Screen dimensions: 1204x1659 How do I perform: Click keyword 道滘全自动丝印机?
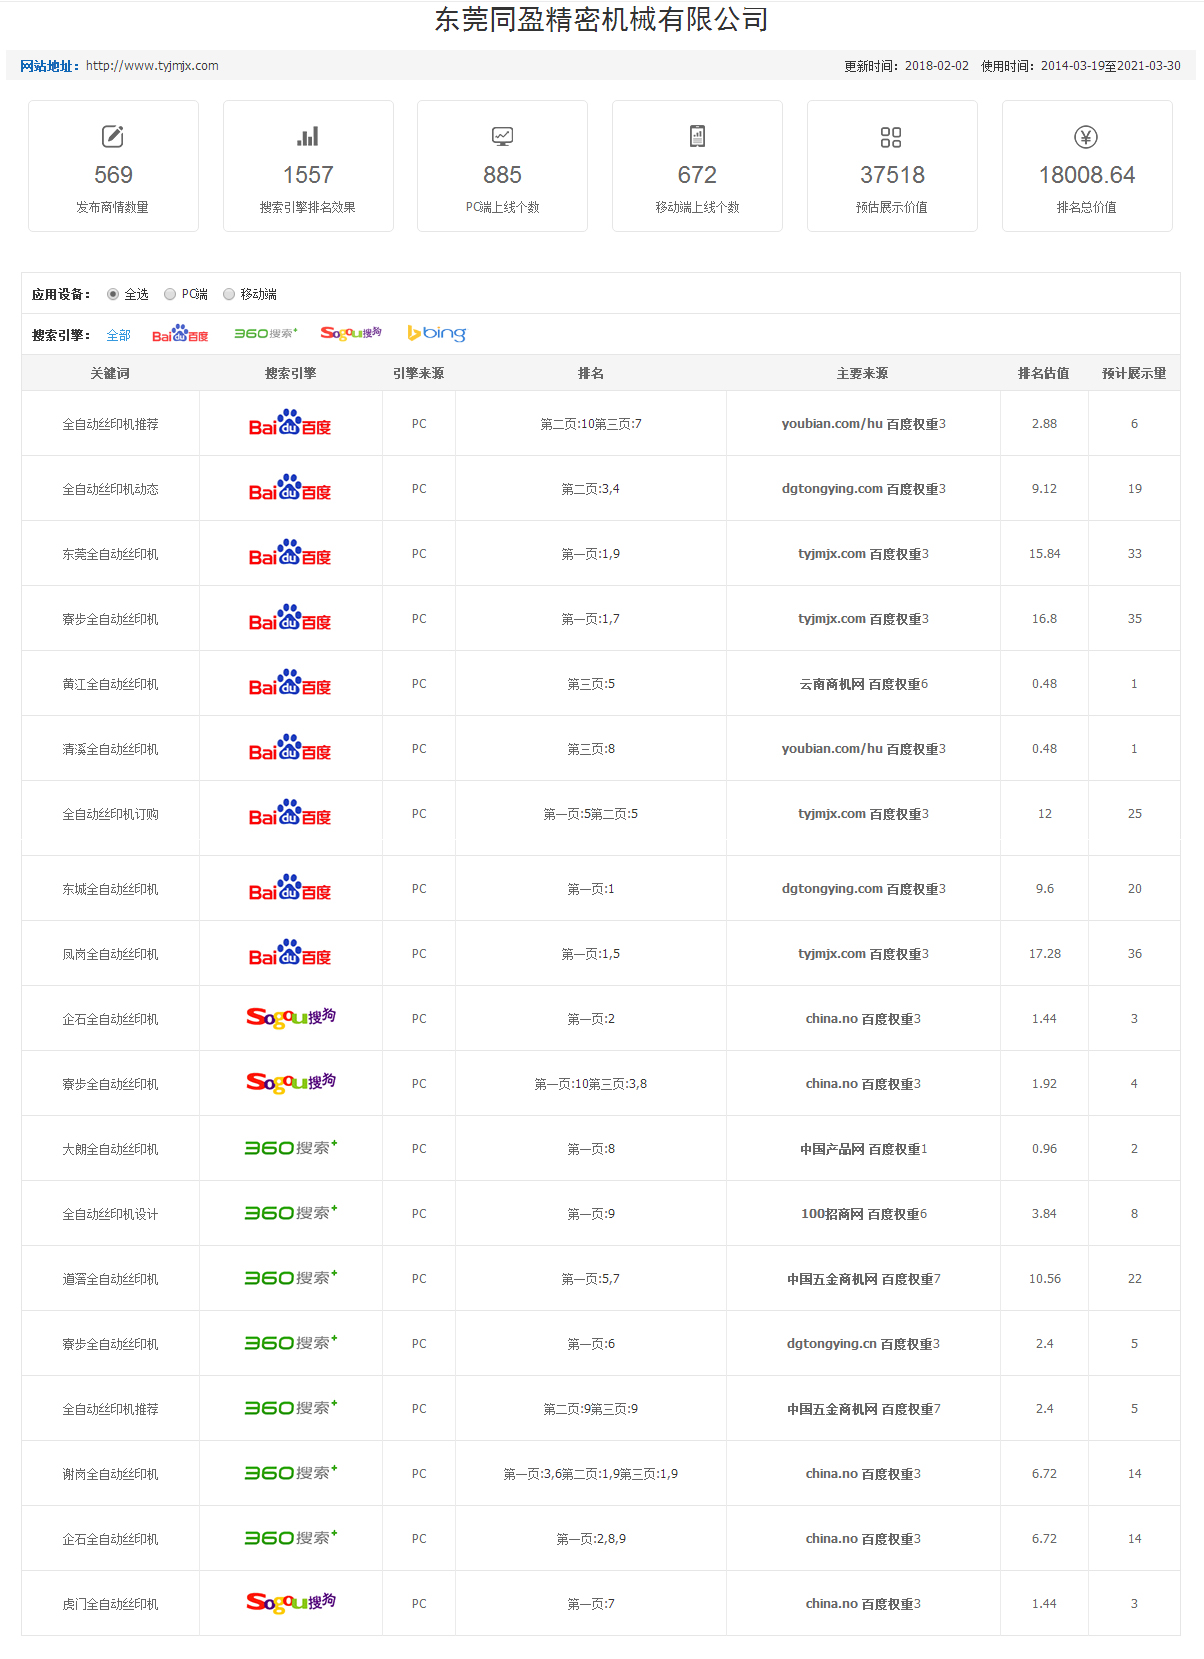point(110,1279)
